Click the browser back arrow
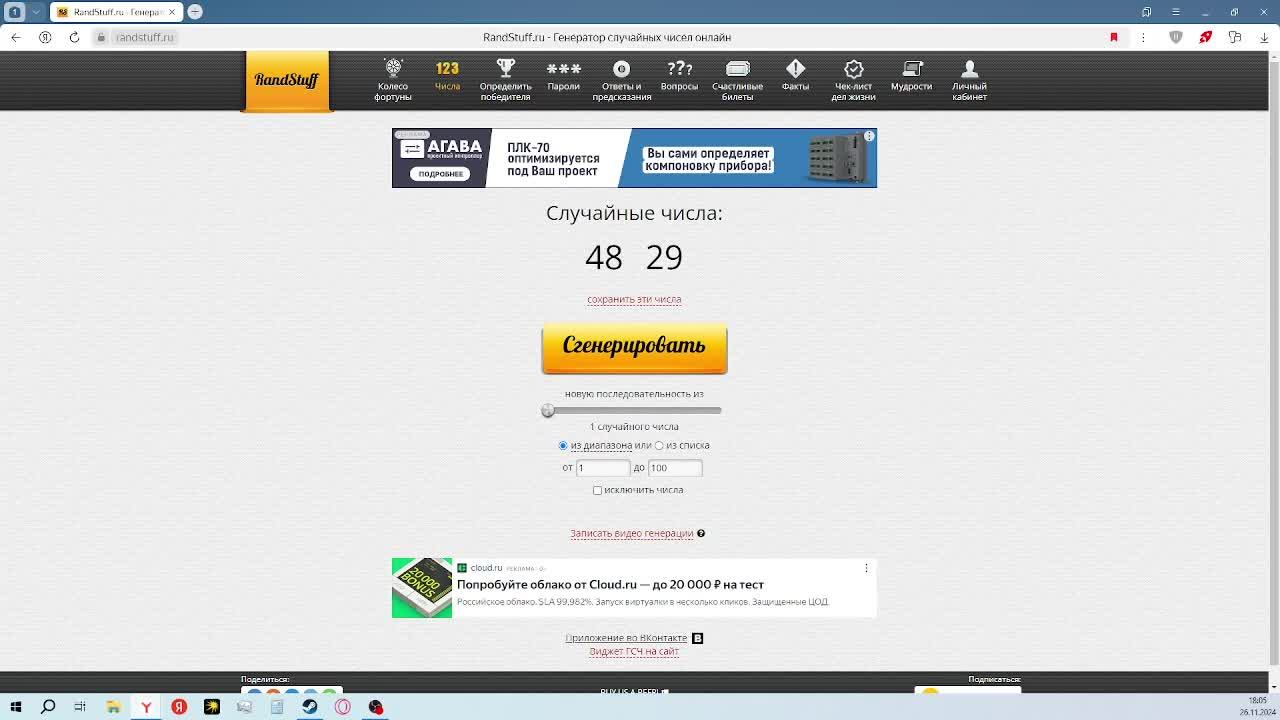 coord(16,37)
